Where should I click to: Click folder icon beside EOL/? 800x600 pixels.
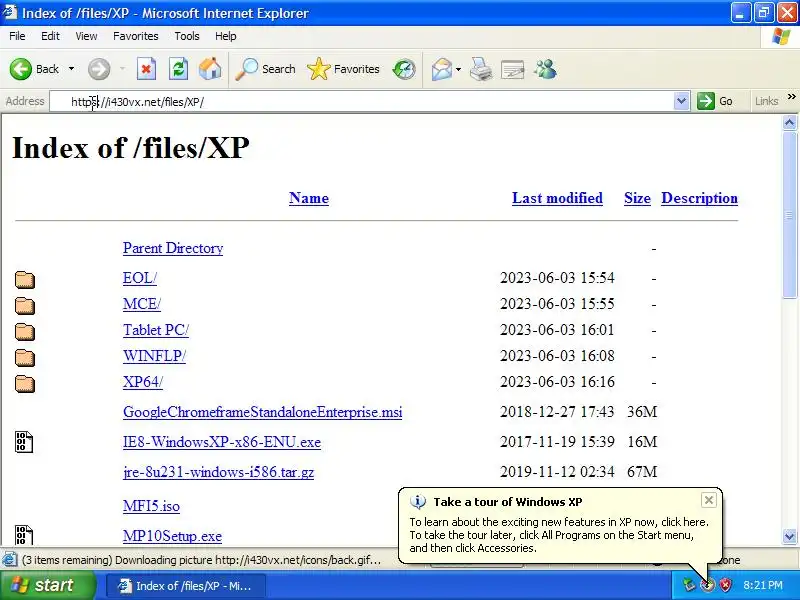[24, 280]
